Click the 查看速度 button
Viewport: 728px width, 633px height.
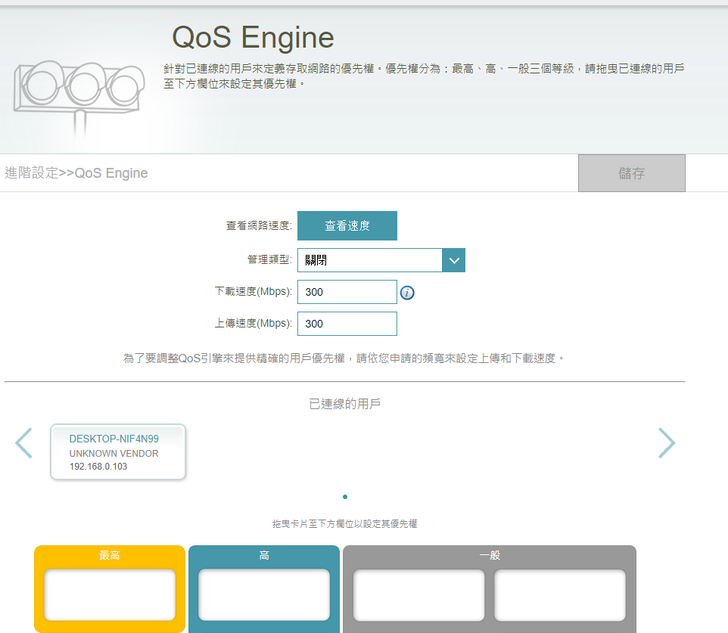click(347, 226)
